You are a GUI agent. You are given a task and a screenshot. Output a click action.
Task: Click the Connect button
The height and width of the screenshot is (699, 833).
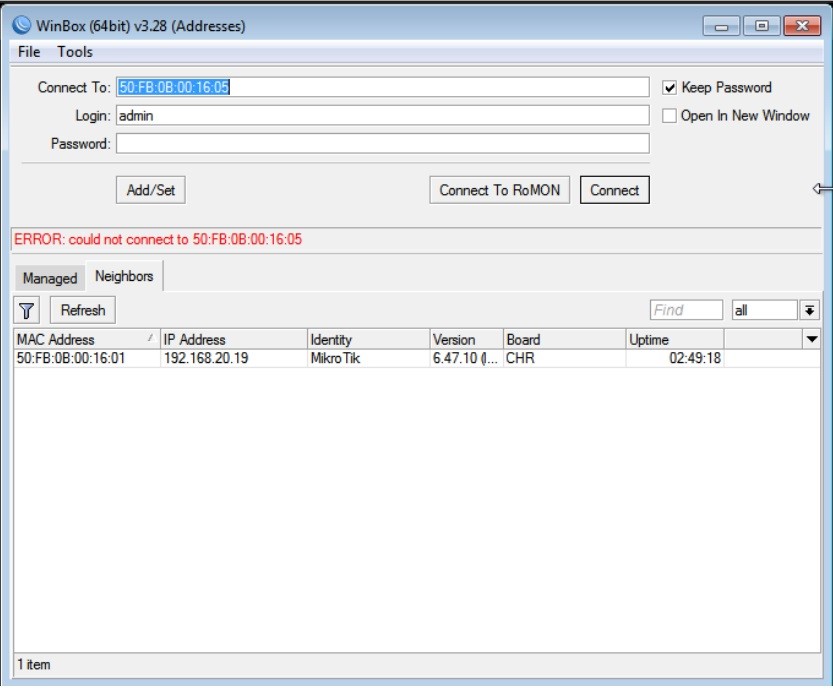615,190
